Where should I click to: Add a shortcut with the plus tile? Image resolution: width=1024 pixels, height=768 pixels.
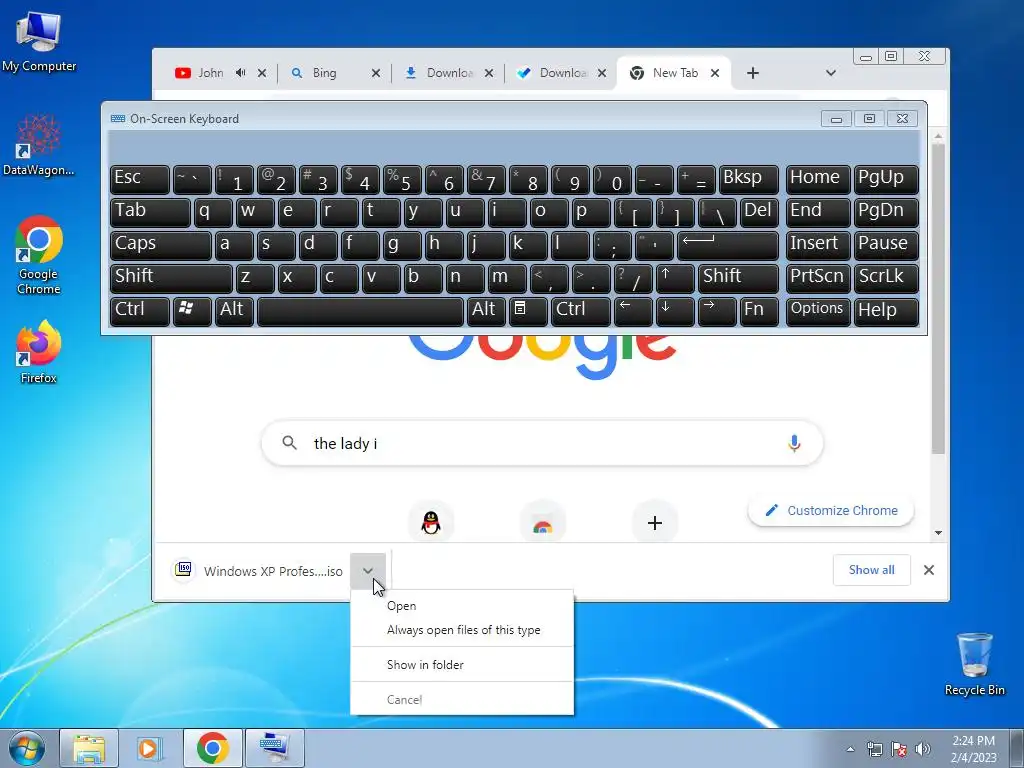(654, 522)
